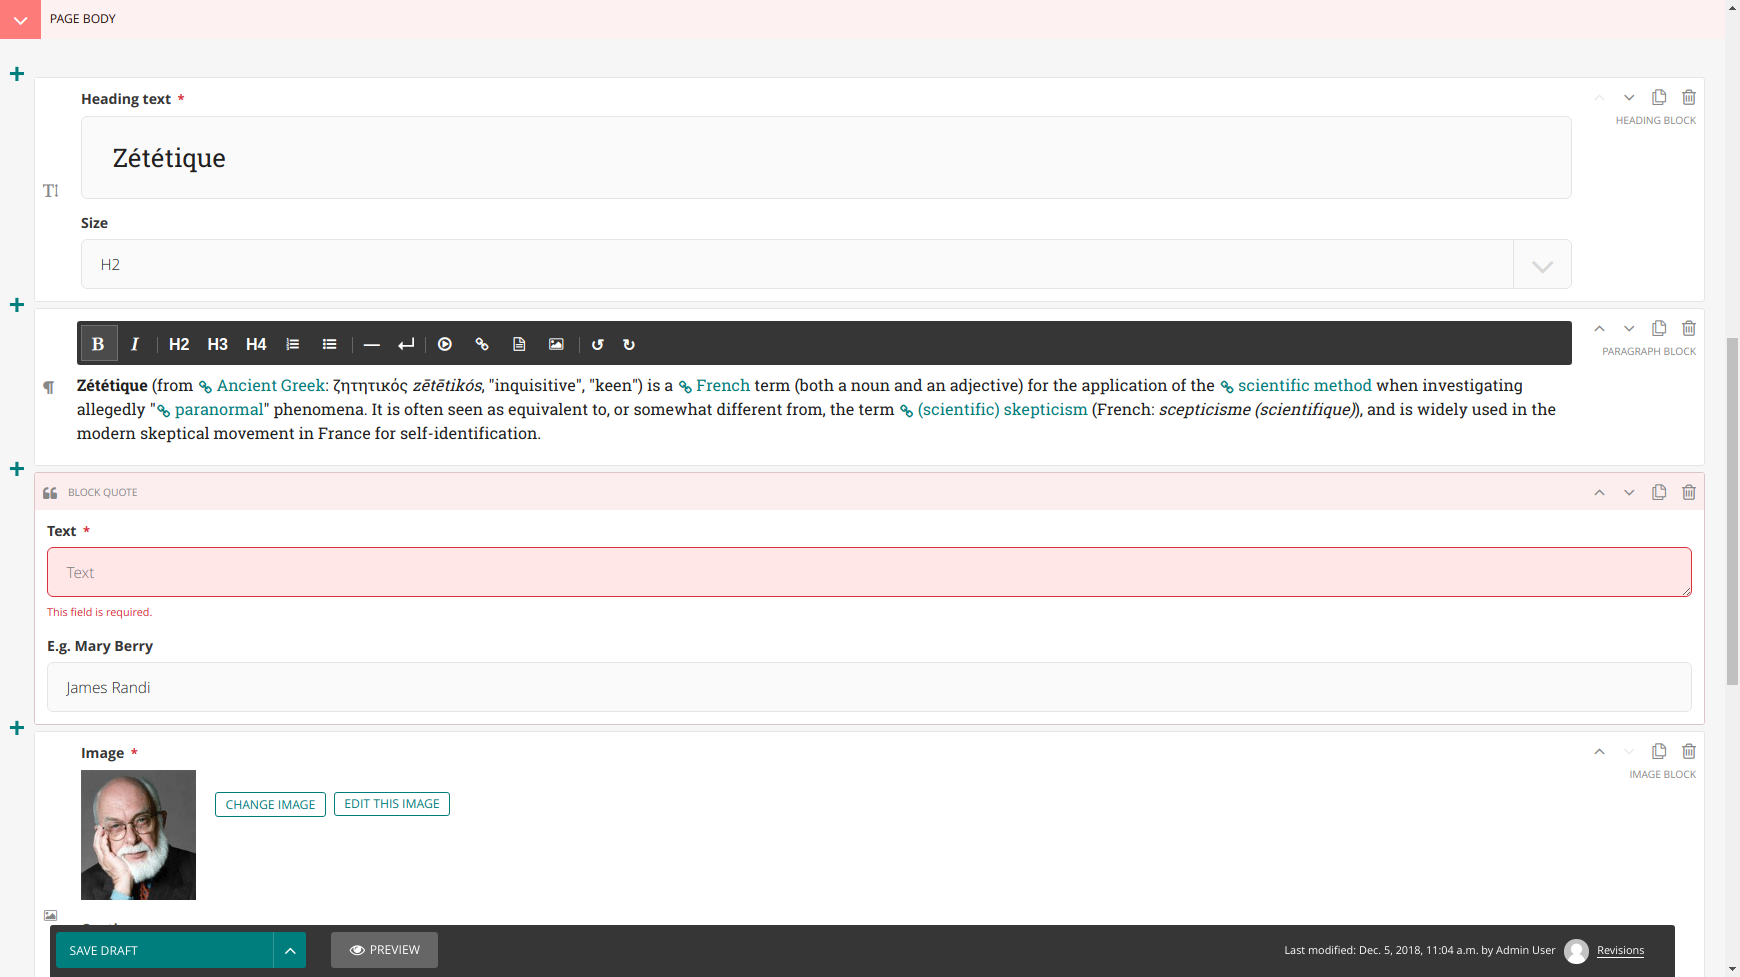Screen dimensions: 1740x977
Task: Create an ordered list in the paragraph
Action: (x=293, y=344)
